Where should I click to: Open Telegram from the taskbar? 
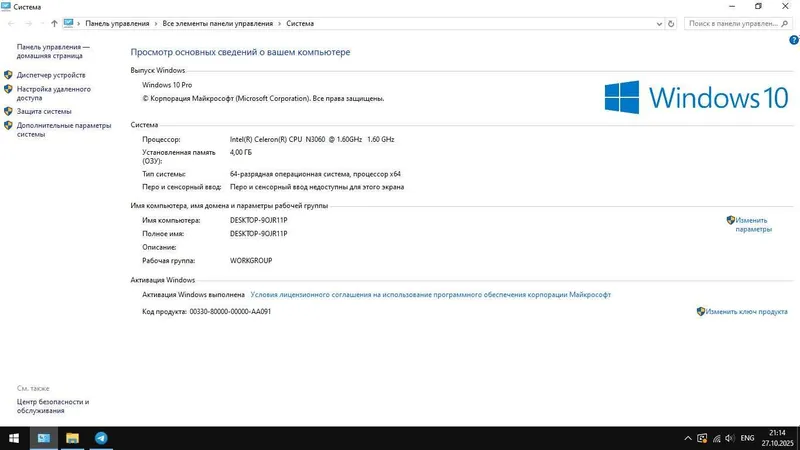click(101, 438)
